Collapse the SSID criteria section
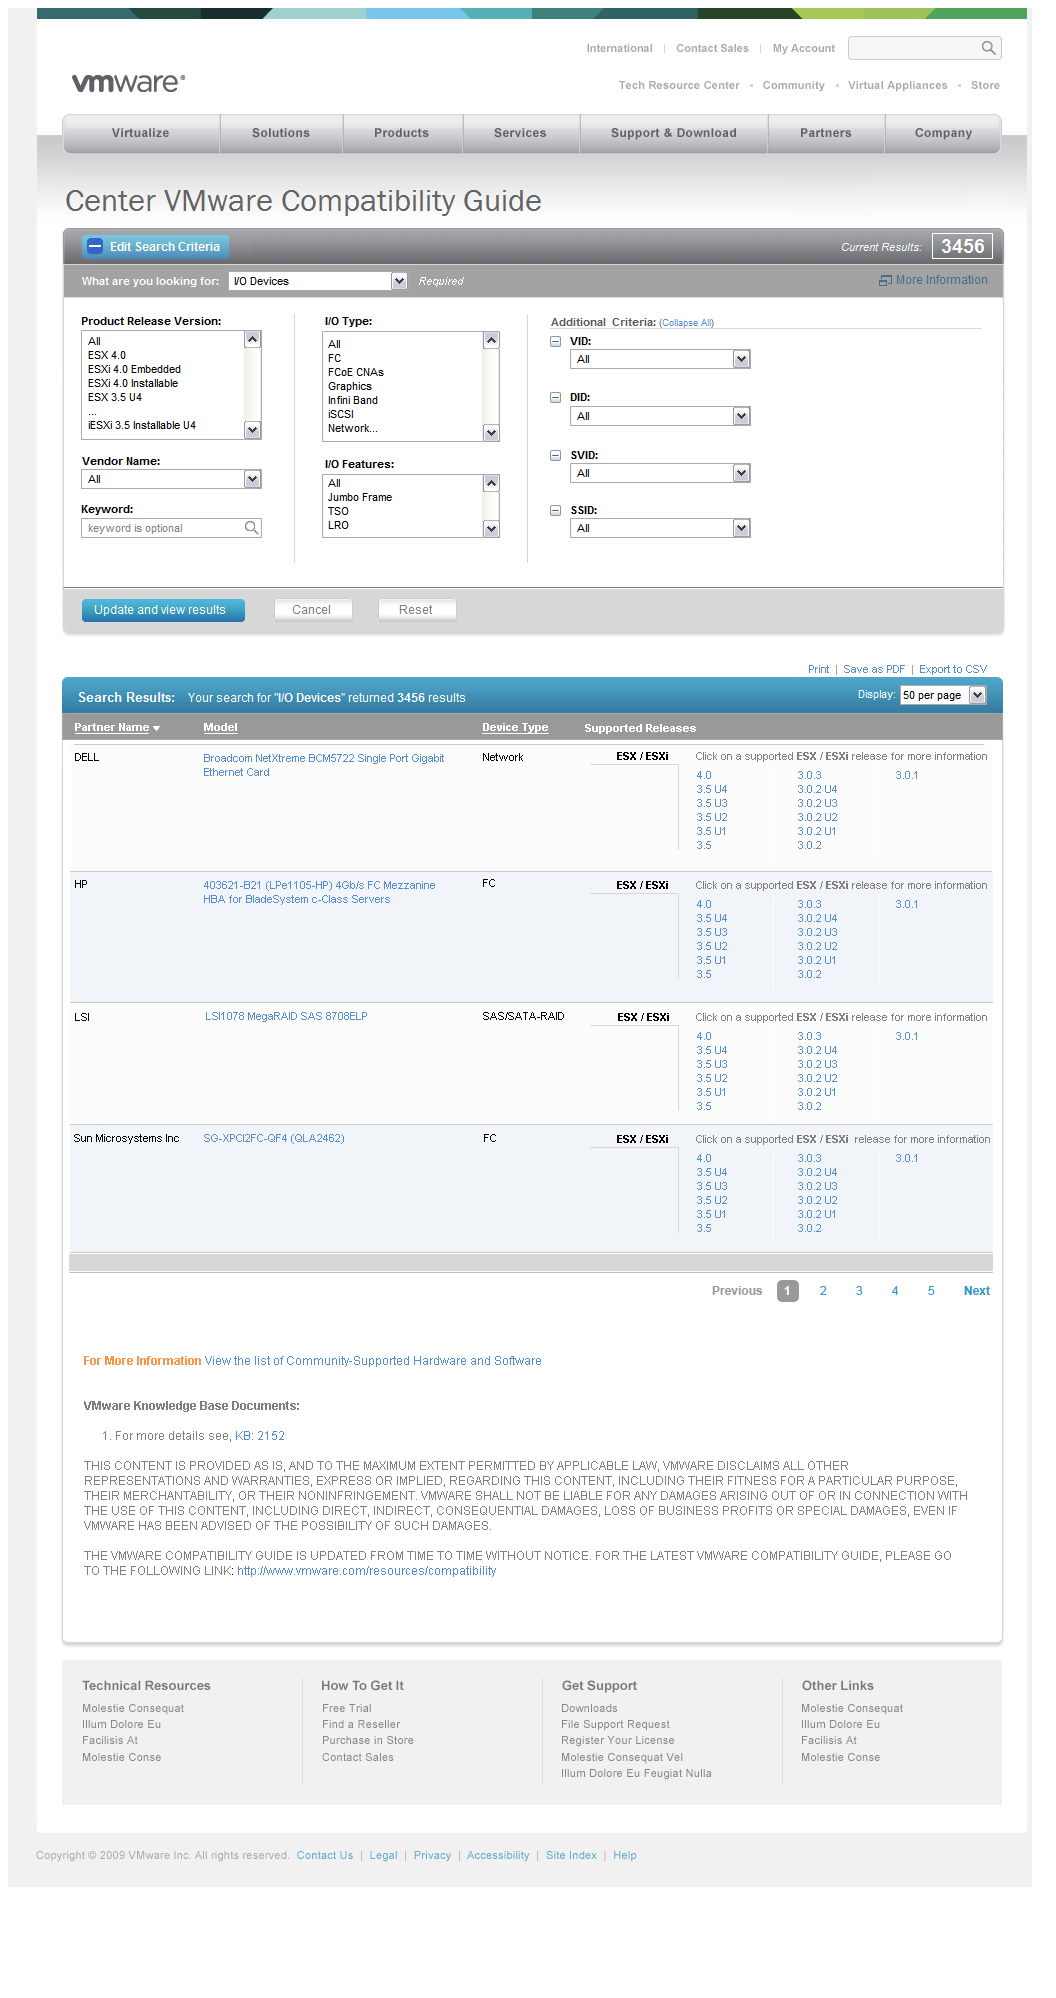The height and width of the screenshot is (1998, 1056). (555, 510)
